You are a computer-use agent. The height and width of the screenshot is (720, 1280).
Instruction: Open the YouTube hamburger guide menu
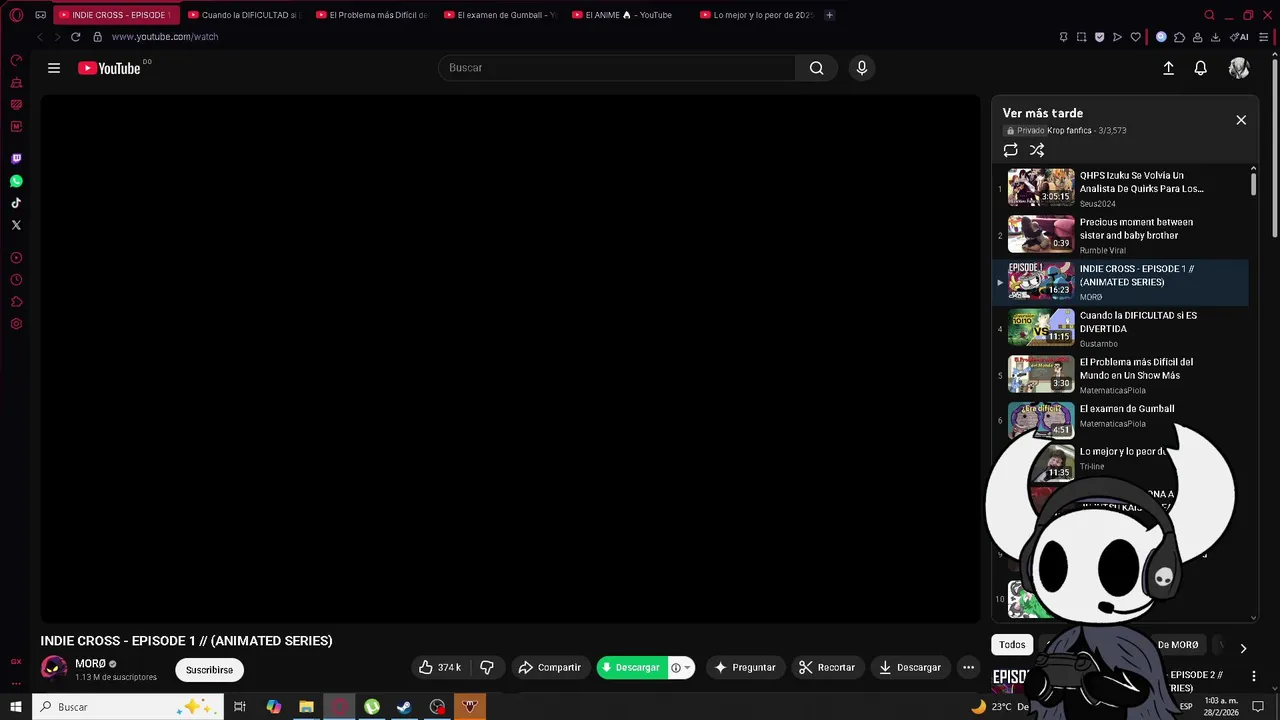54,68
